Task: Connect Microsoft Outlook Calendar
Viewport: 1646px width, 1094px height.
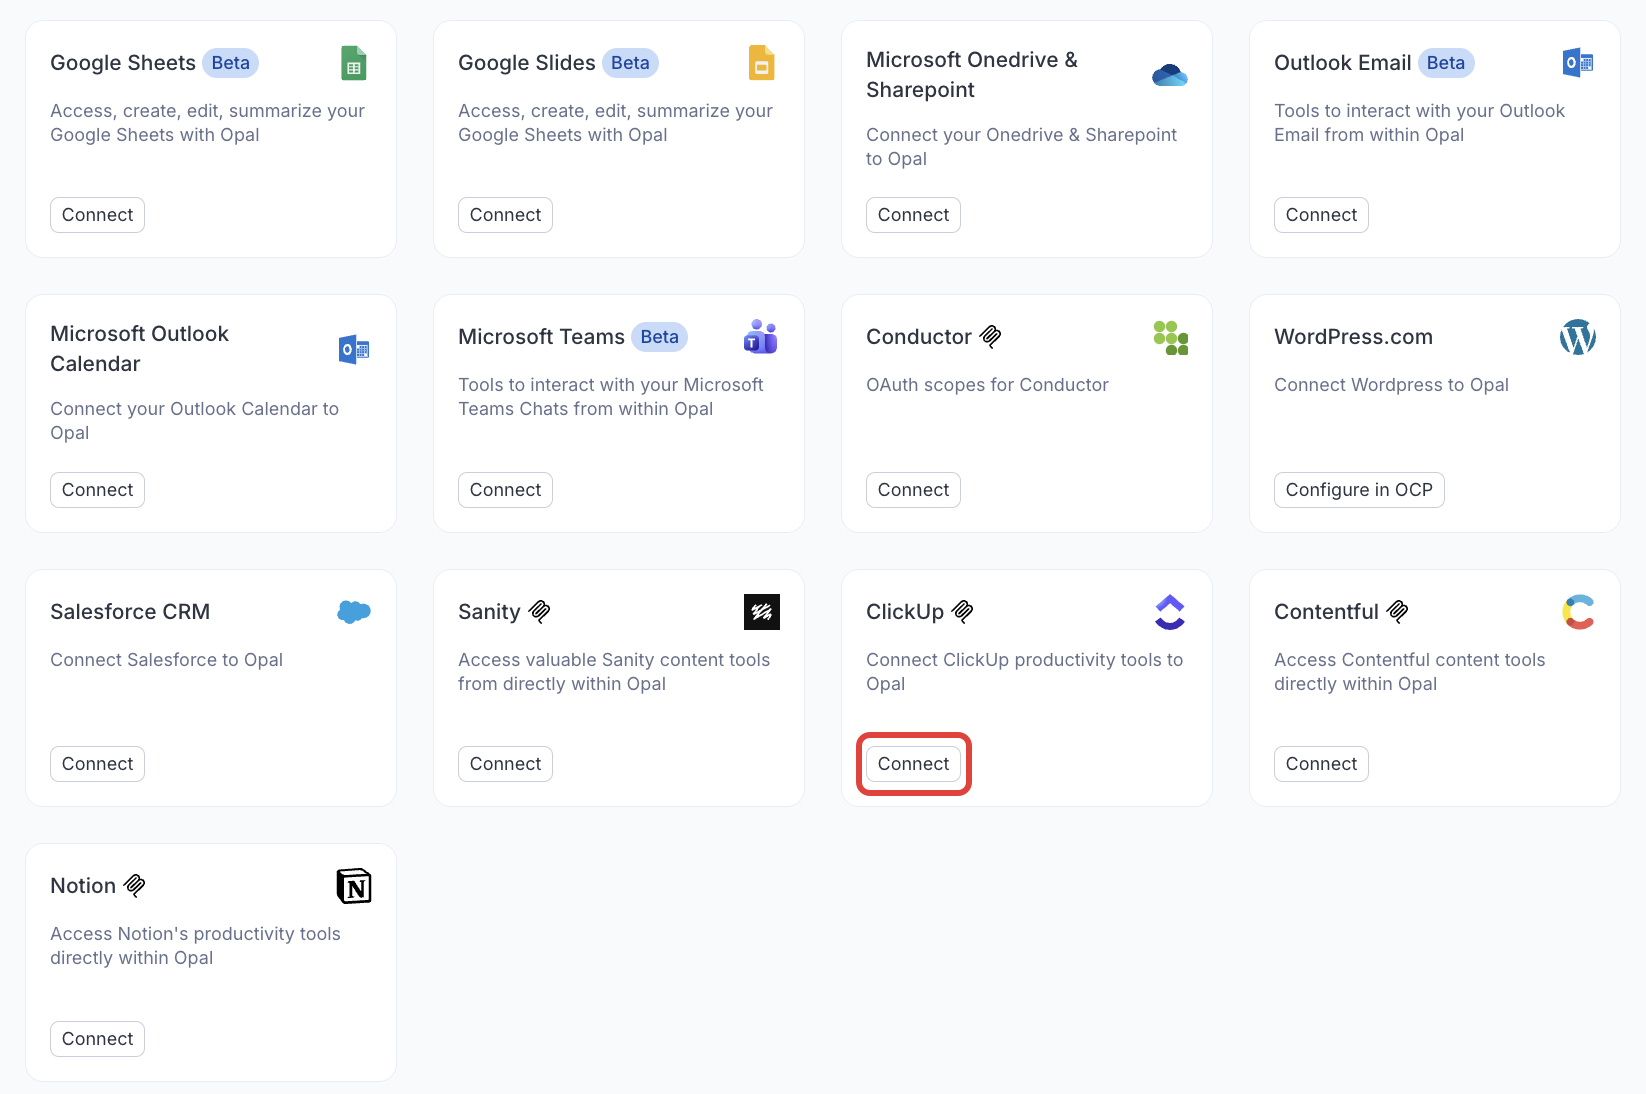Action: pyautogui.click(x=97, y=490)
